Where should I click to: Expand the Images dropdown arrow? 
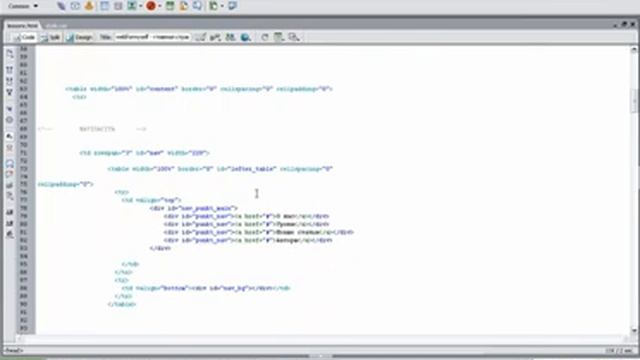[x=140, y=6]
